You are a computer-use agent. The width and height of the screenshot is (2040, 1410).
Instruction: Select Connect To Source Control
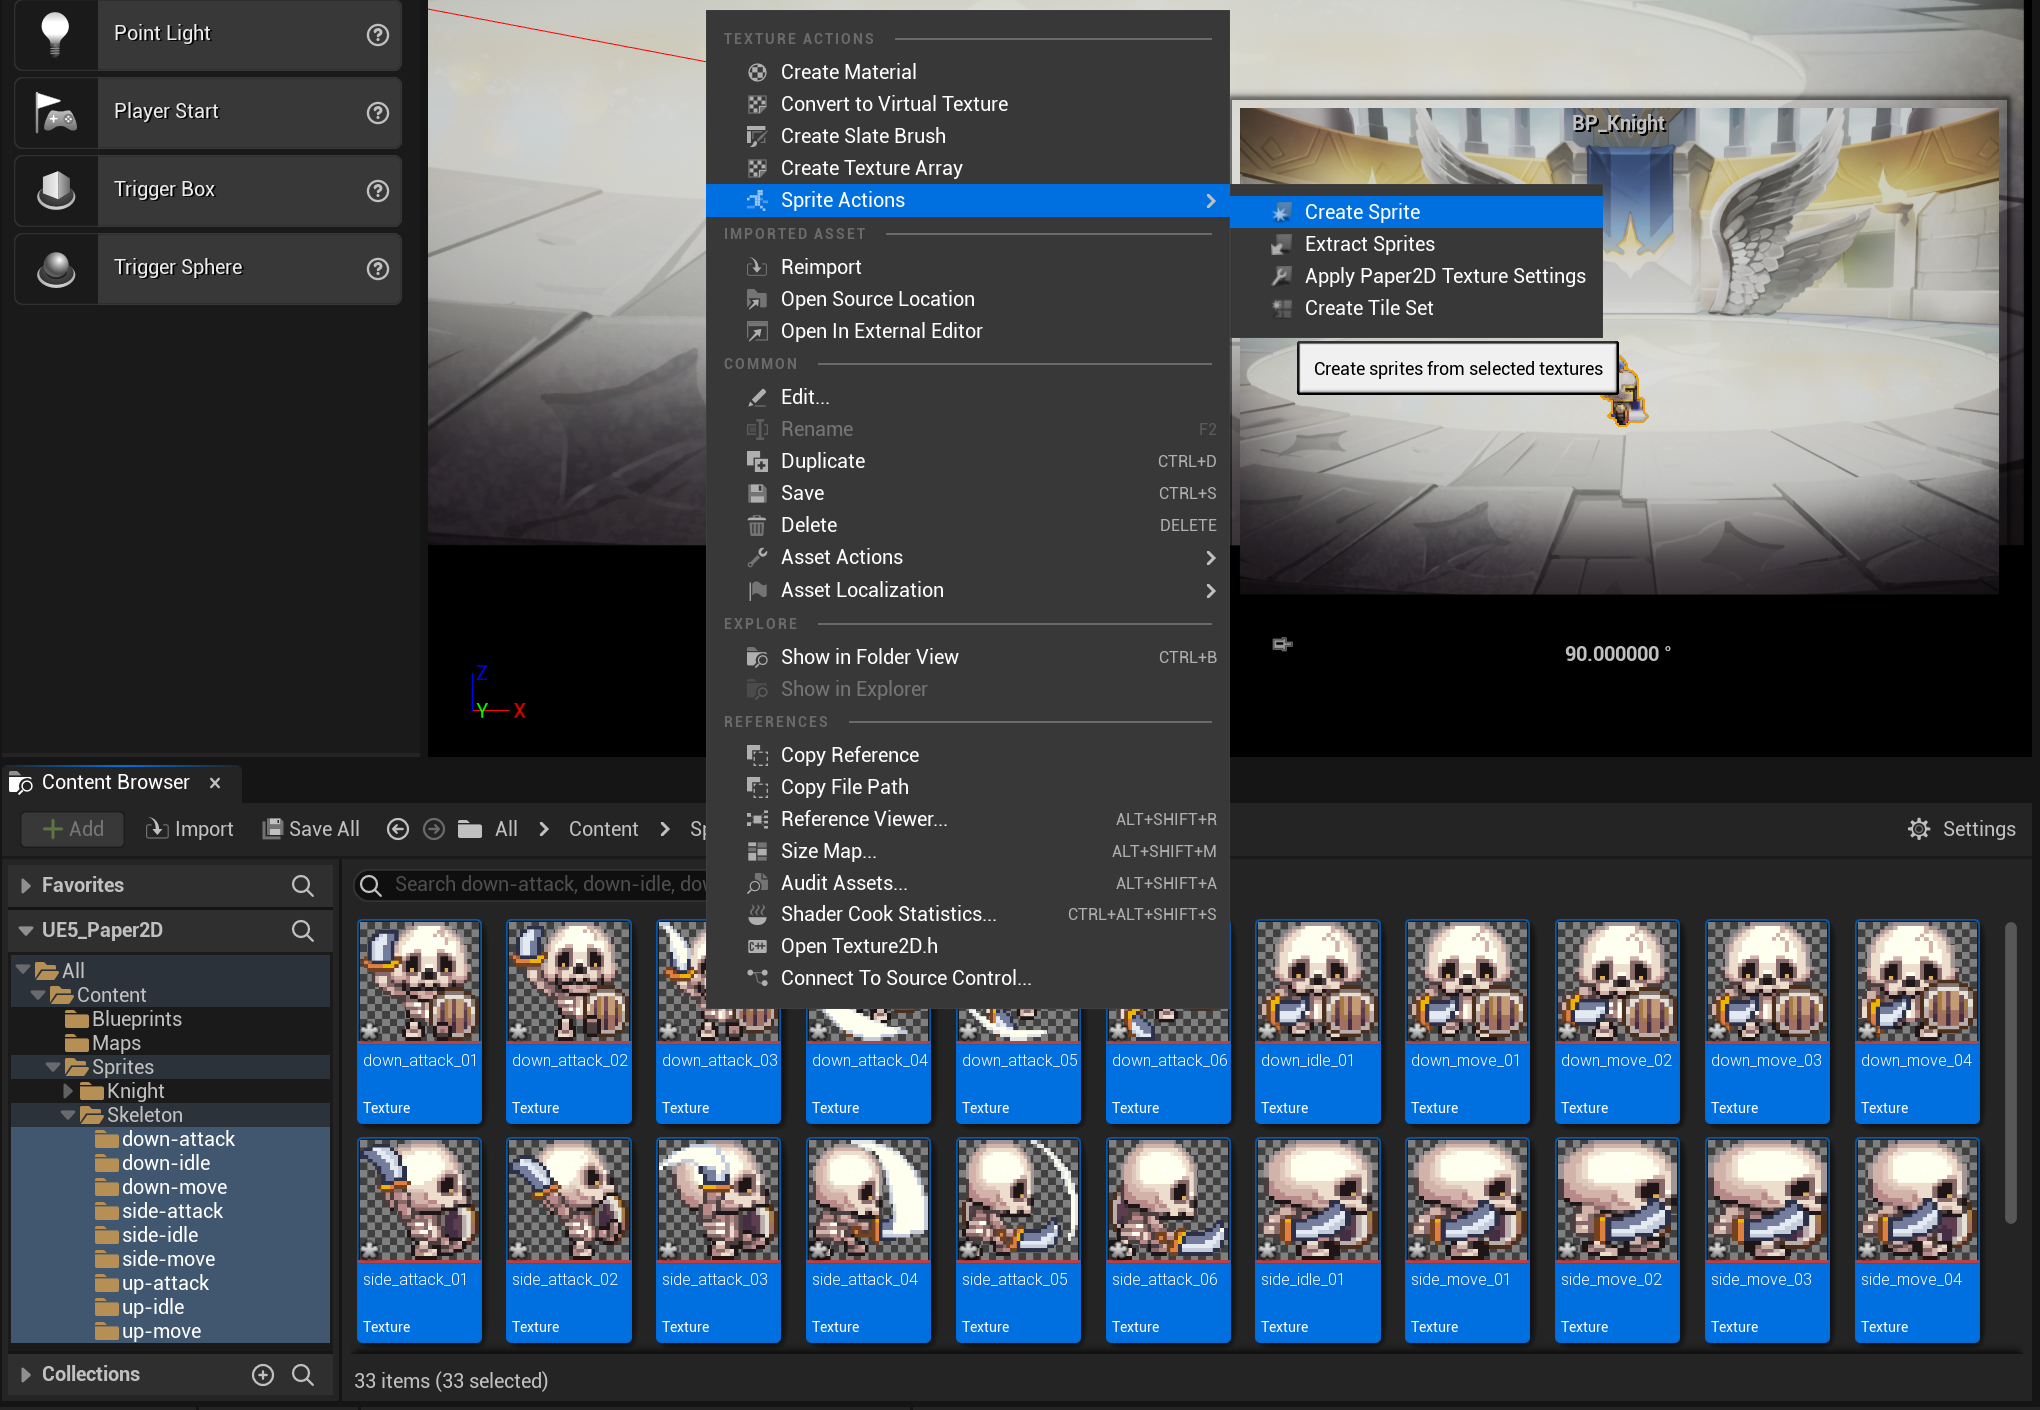point(967,978)
